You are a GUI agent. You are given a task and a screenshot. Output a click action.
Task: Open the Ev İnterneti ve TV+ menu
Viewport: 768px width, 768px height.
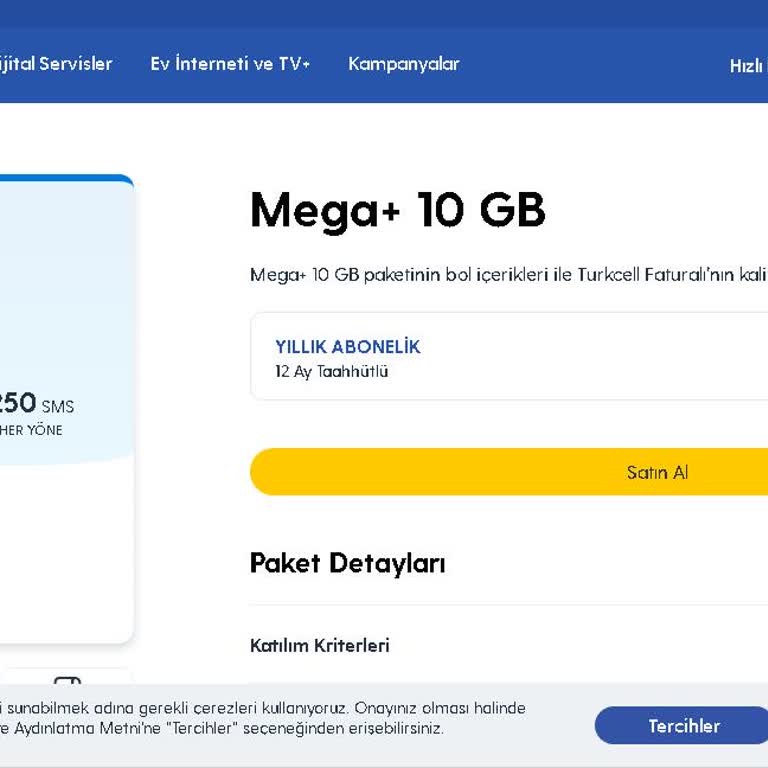(230, 64)
